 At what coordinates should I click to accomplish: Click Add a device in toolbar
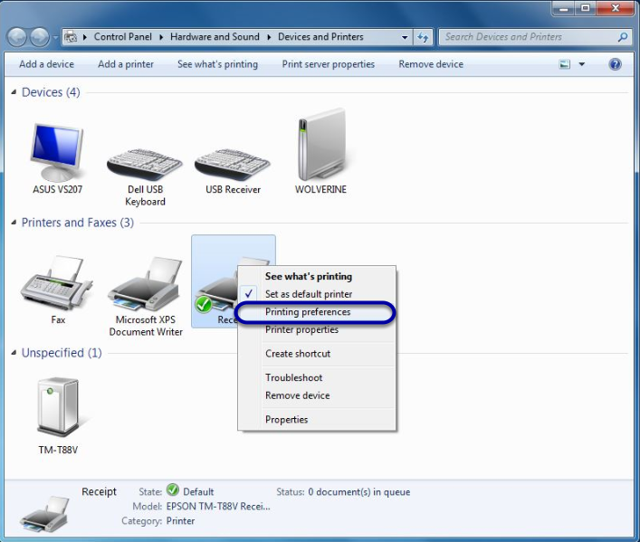[x=47, y=64]
